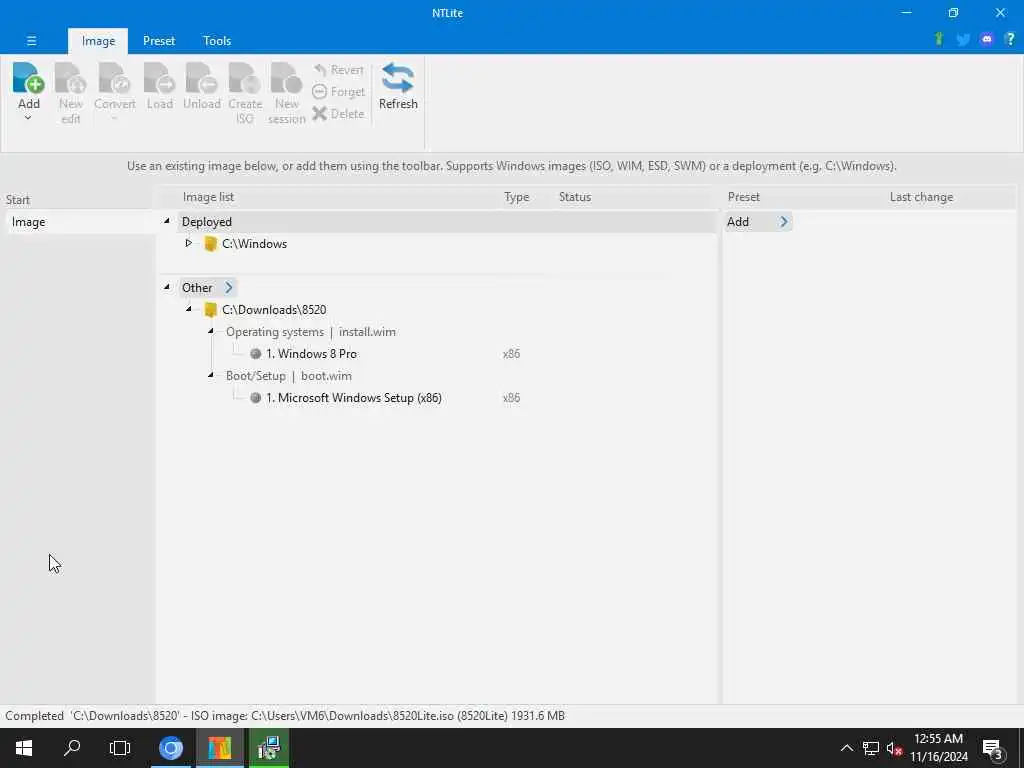
Task: Switch to the Image ribbon tab
Action: [x=98, y=40]
